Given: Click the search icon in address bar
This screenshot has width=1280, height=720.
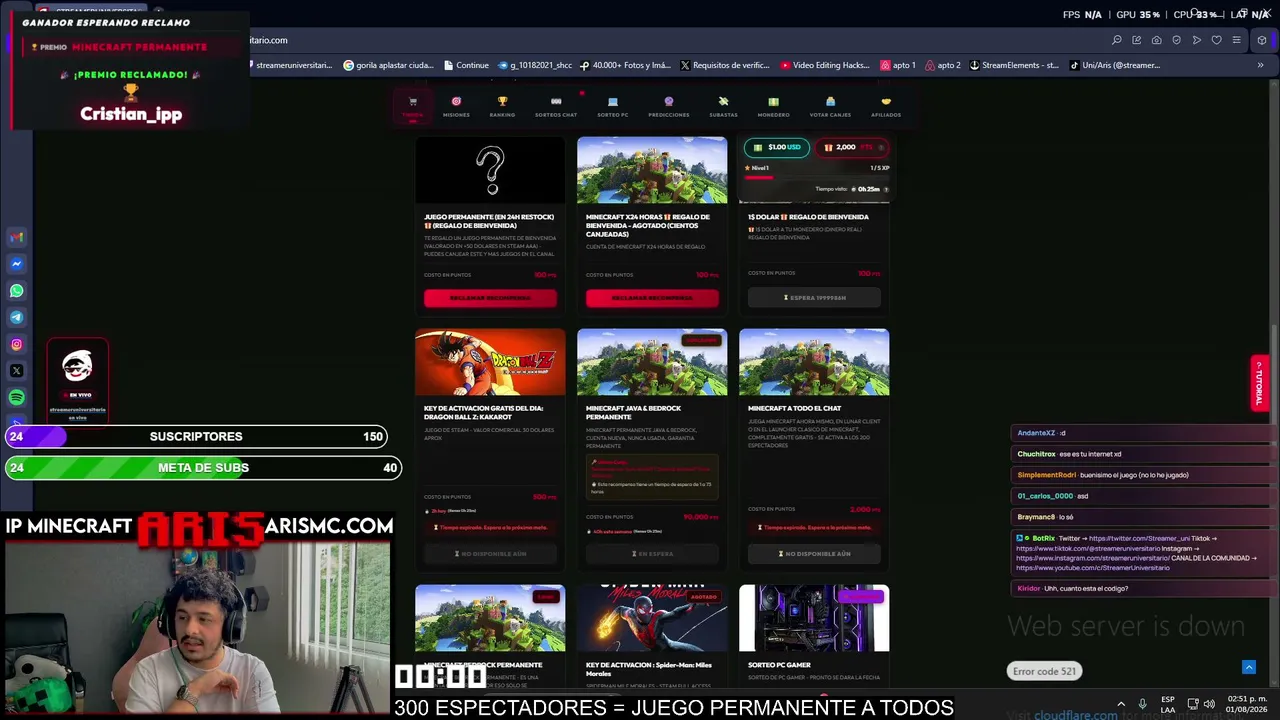Looking at the screenshot, I should tap(1117, 40).
